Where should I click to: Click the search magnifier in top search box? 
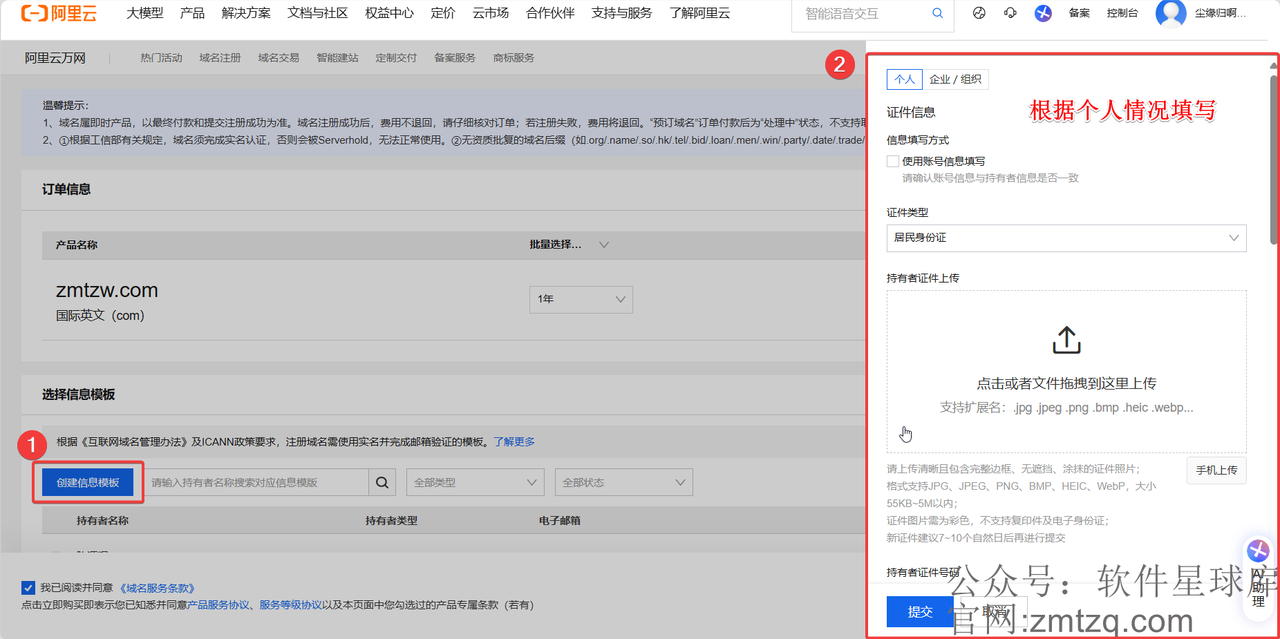937,14
